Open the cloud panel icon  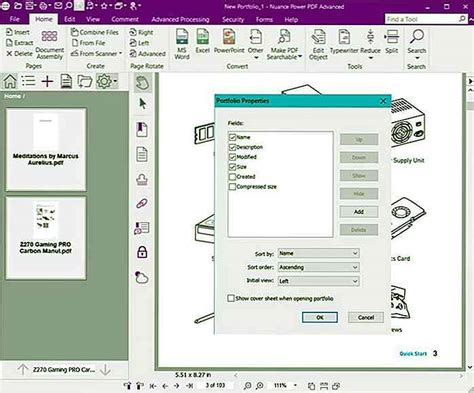(142, 277)
